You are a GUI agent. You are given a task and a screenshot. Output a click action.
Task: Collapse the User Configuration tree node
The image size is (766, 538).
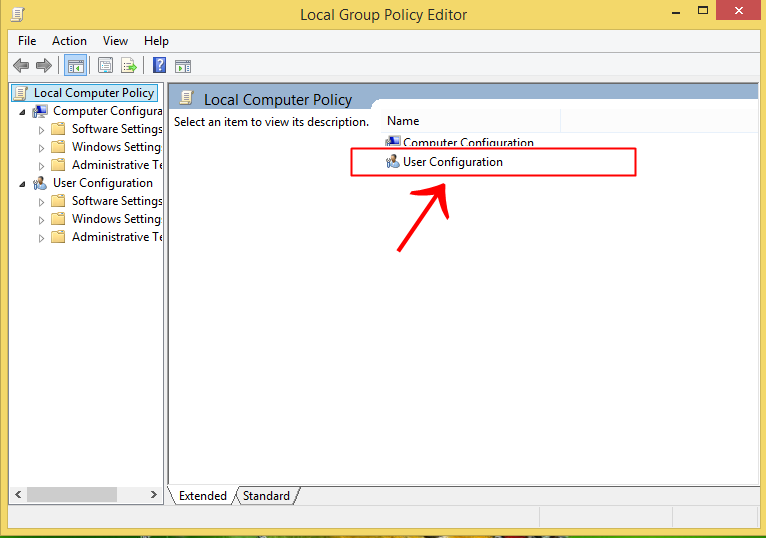coord(22,184)
